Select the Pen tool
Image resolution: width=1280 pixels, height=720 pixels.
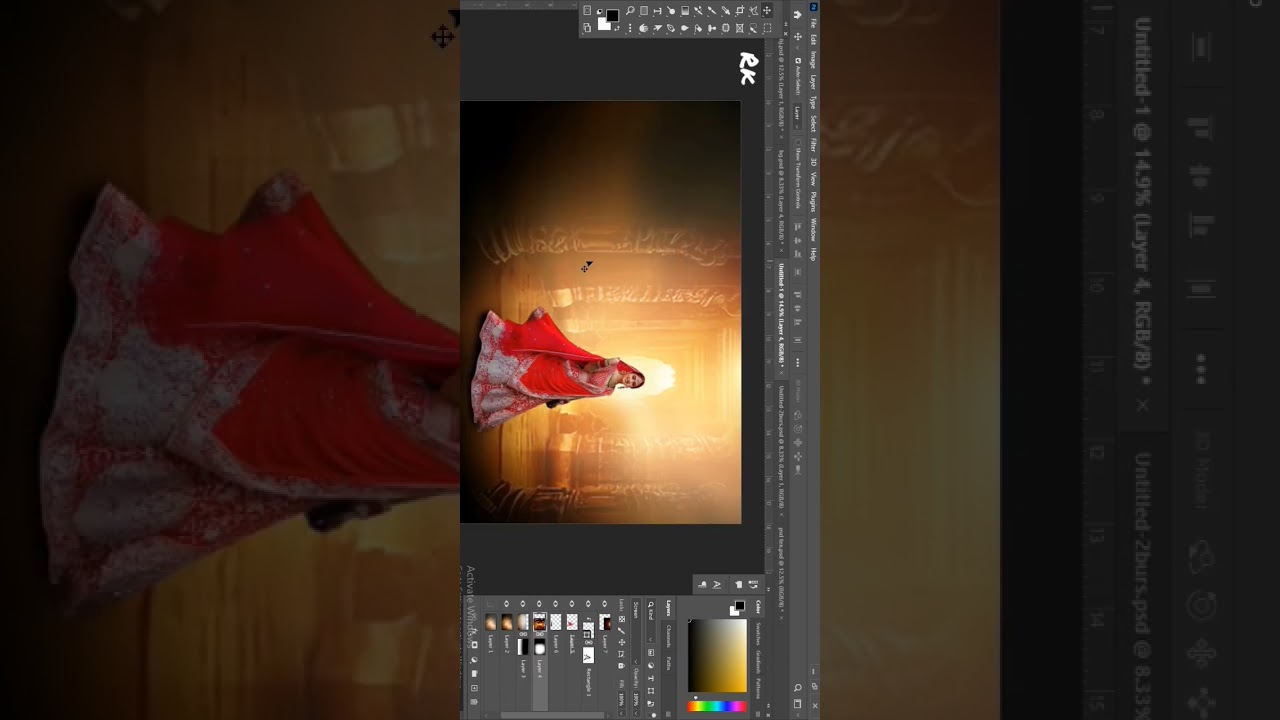(671, 28)
